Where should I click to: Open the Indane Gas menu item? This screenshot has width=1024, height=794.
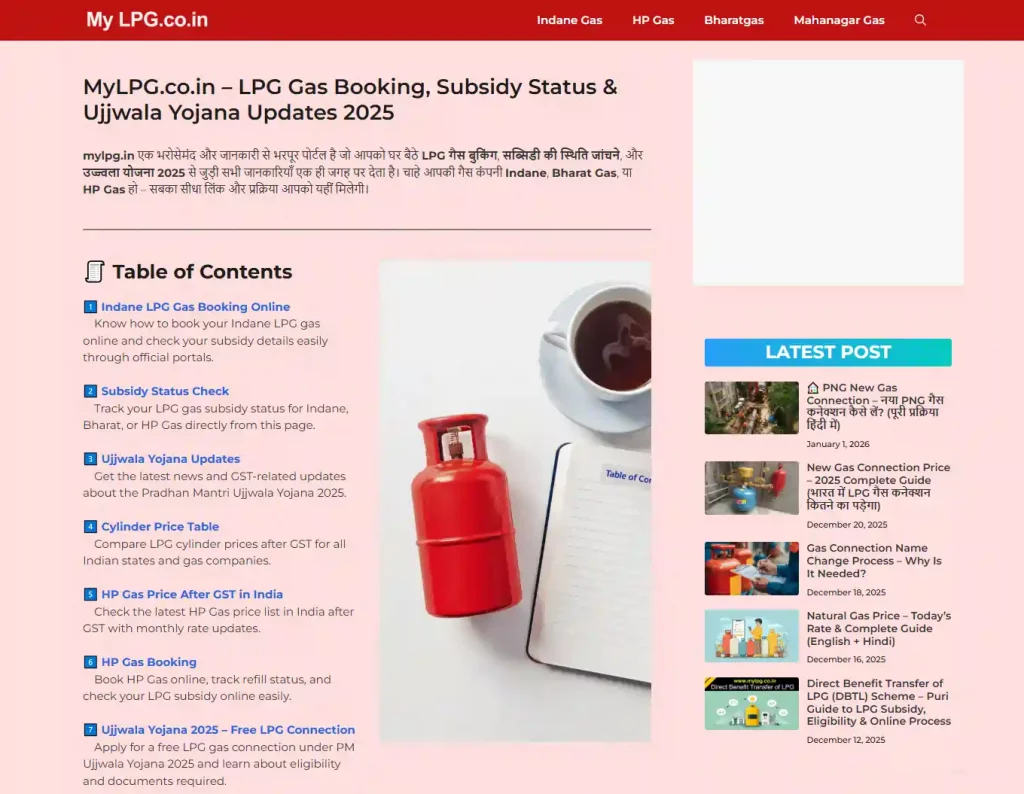(x=569, y=20)
